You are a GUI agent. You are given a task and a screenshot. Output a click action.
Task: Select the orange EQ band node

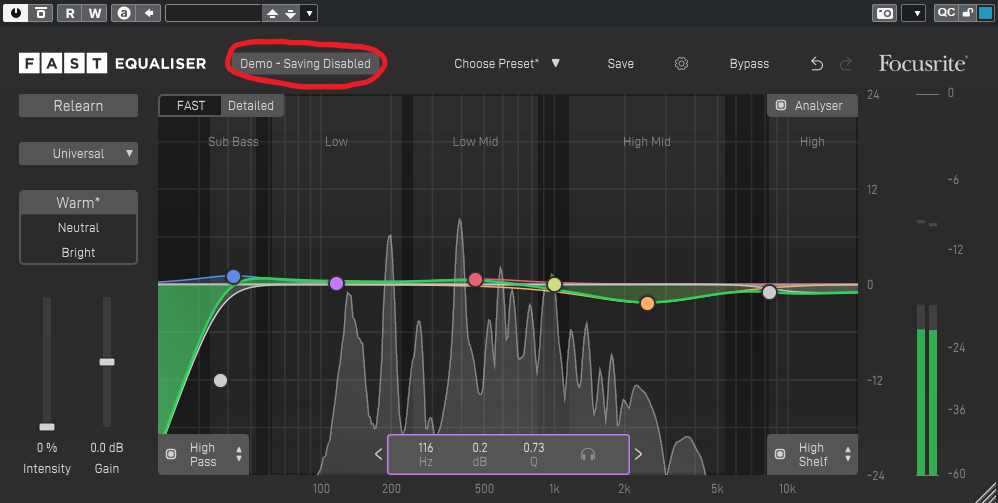[x=647, y=303]
